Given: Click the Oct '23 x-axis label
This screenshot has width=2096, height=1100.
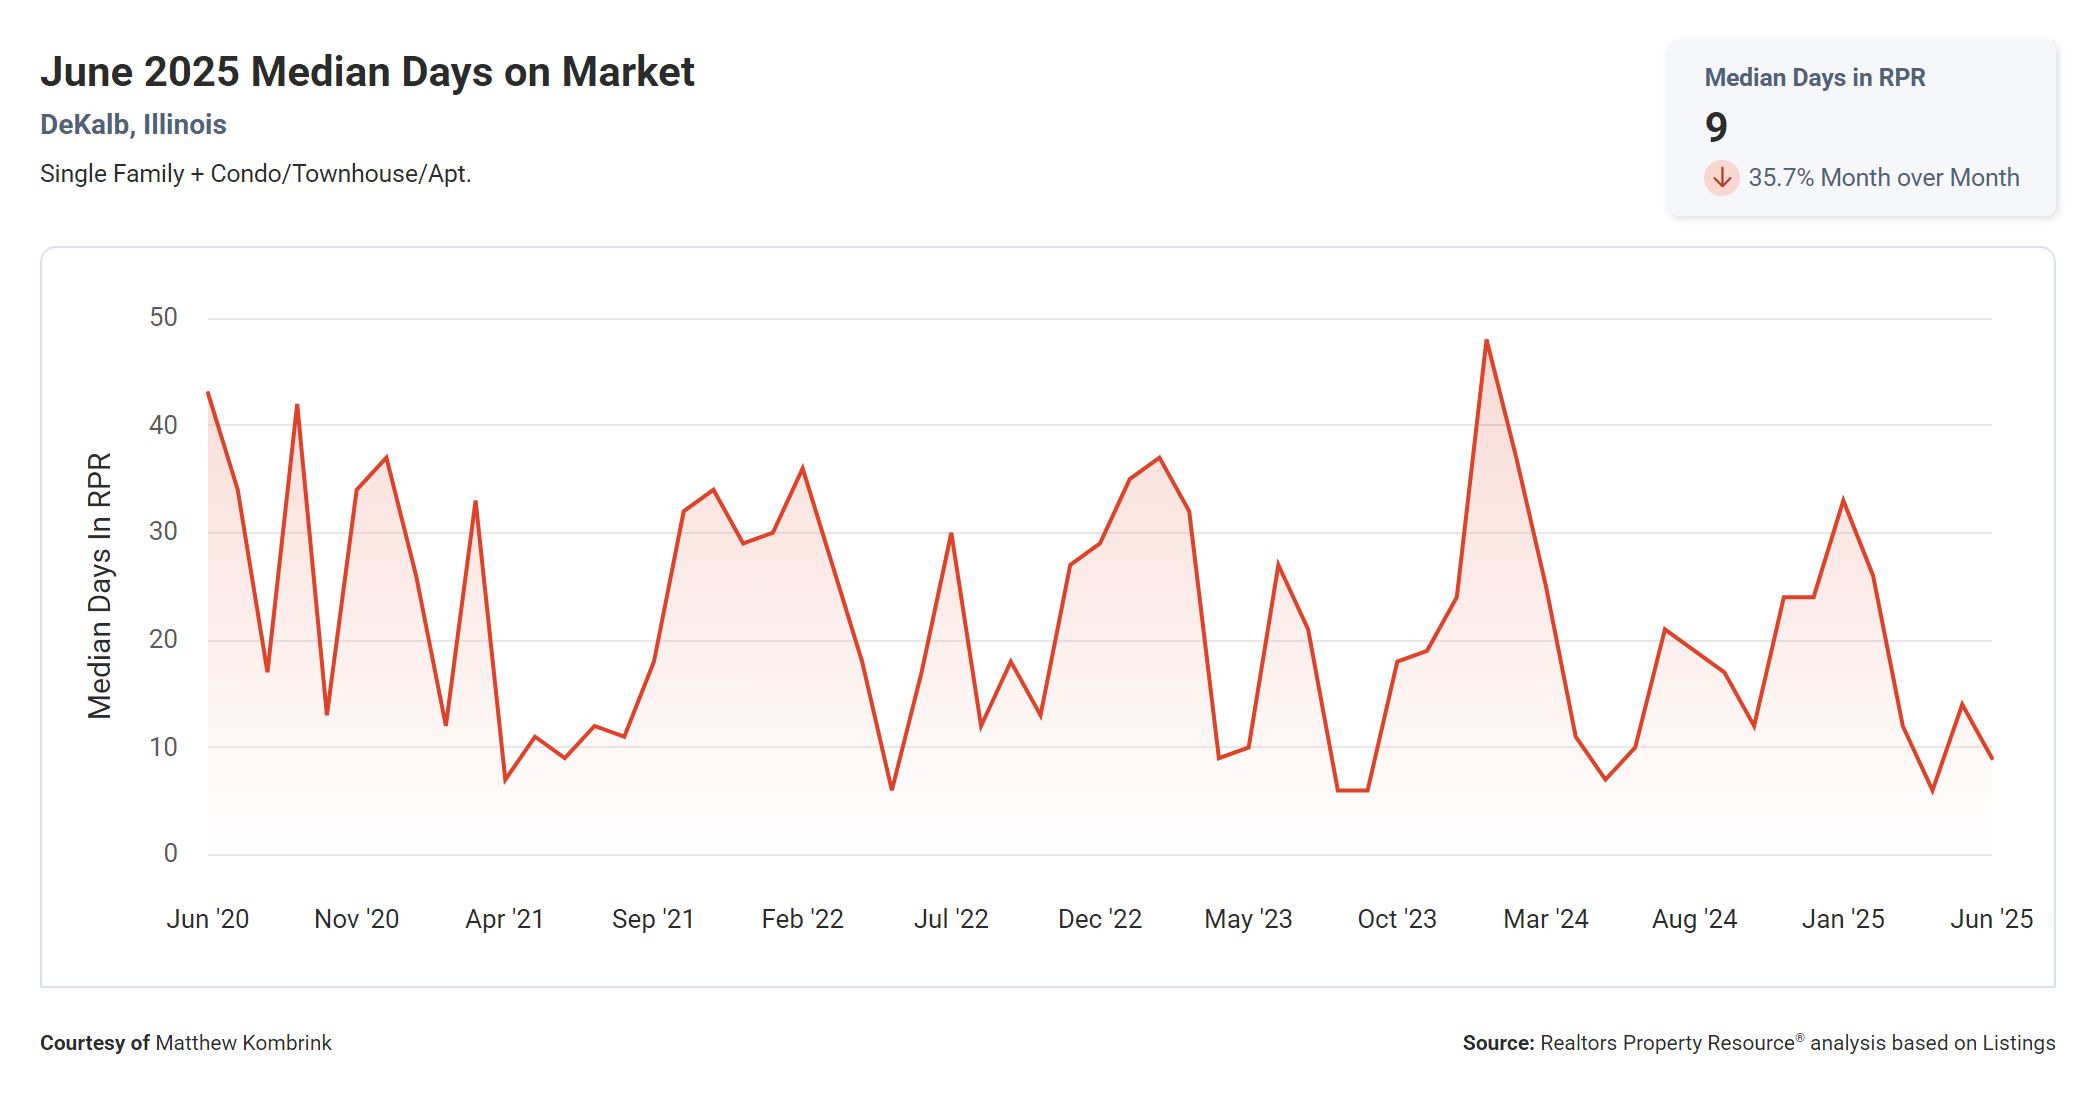Looking at the screenshot, I should 1396,919.
